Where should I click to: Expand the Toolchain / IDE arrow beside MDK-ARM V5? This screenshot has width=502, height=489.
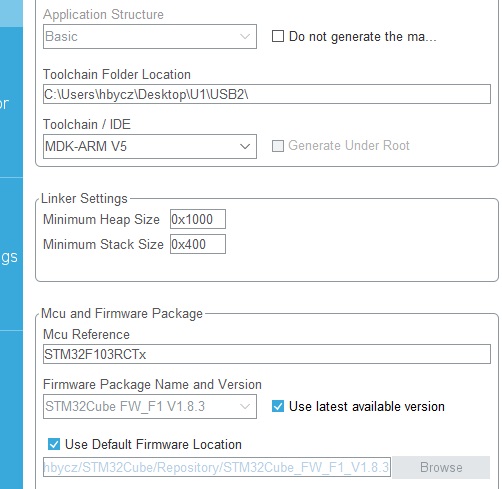[x=245, y=146]
